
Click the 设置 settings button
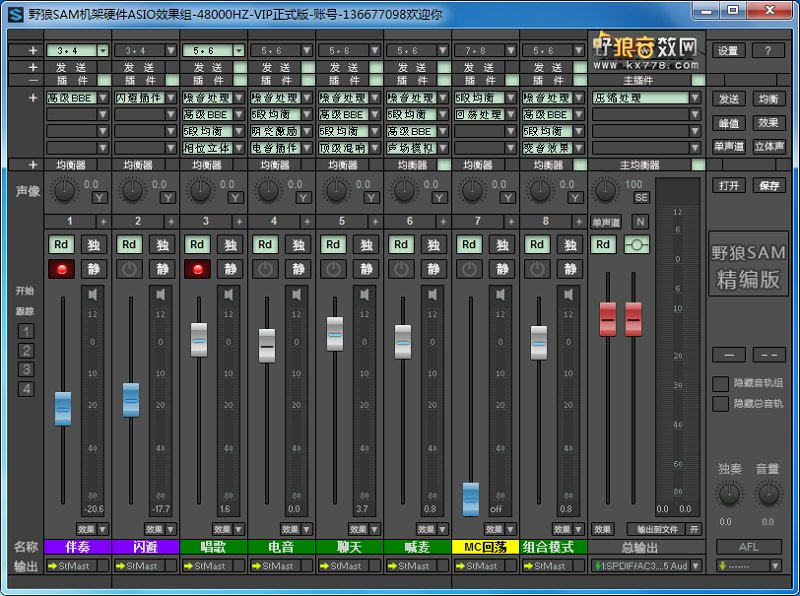(727, 51)
